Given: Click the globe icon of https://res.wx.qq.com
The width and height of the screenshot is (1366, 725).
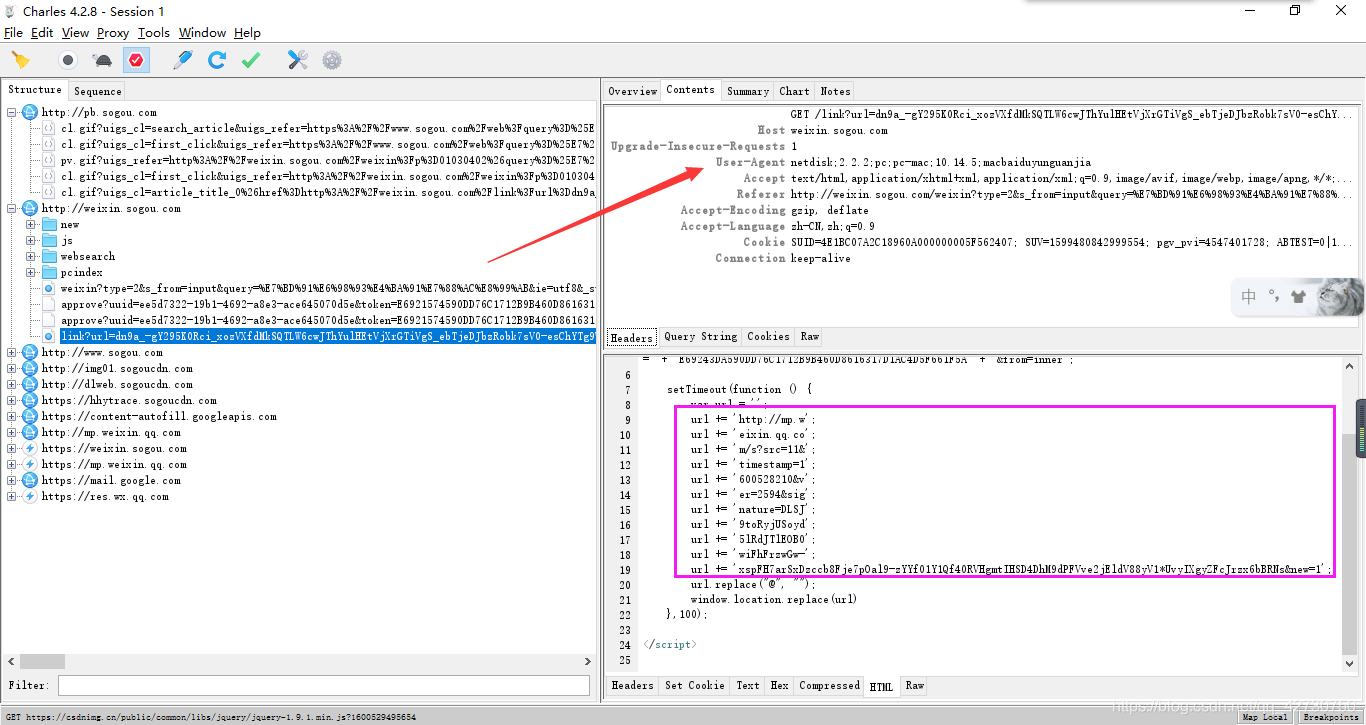Looking at the screenshot, I should (x=30, y=496).
